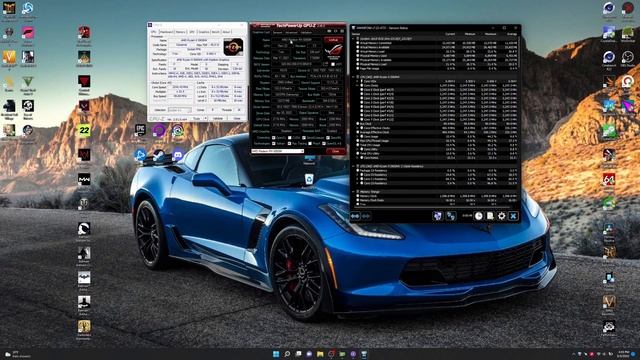Toggle the DirectCompute checkbox in GPU-Z
Screen dimensions: 640x360
click(304, 137)
